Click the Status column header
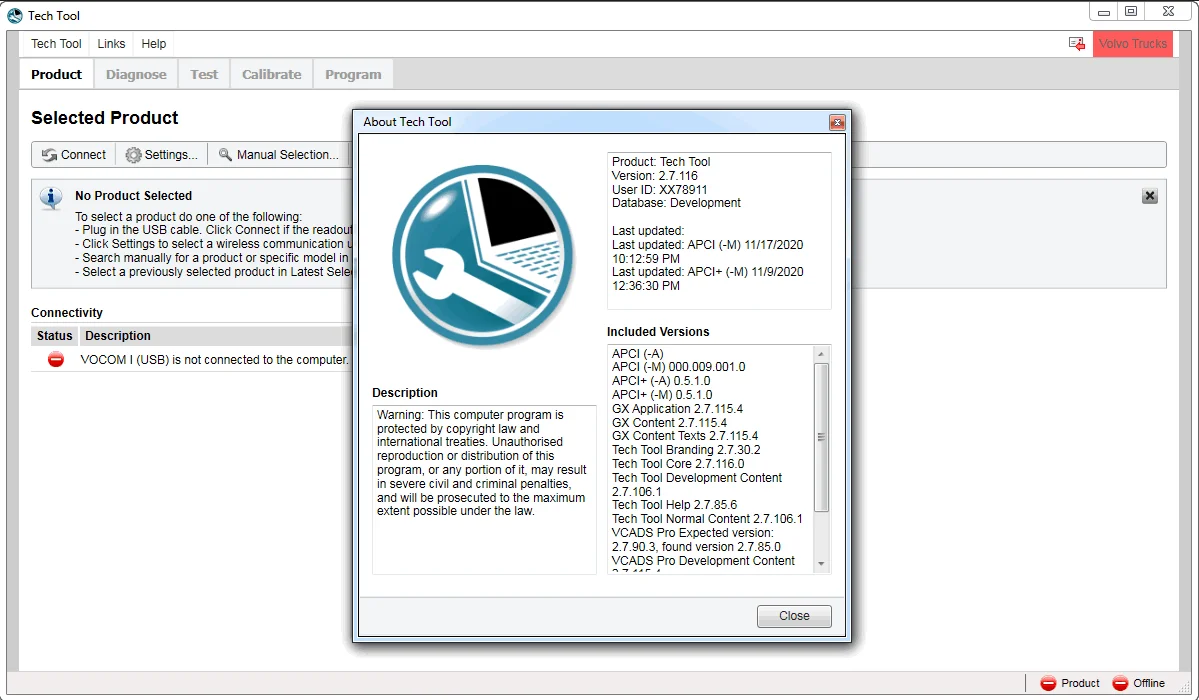 54,336
